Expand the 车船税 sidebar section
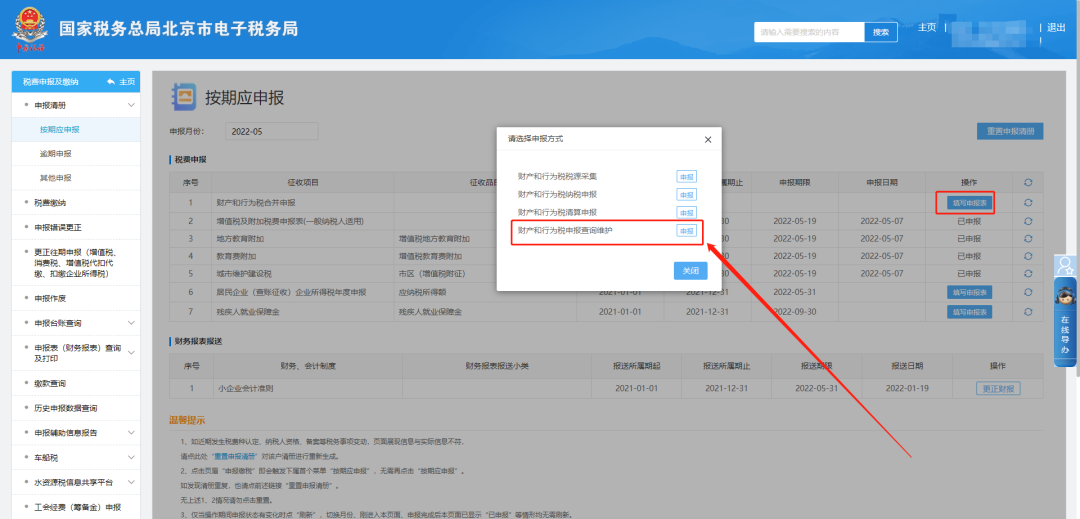This screenshot has height=519, width=1080. pyautogui.click(x=131, y=457)
